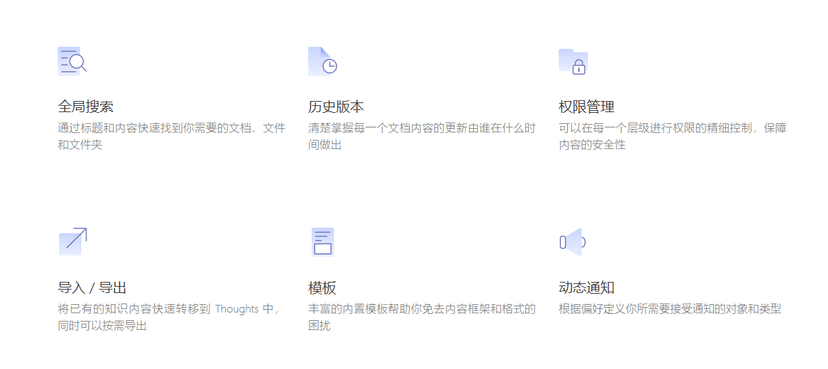
Task: Select the 动态通知 heading
Action: coord(587,288)
